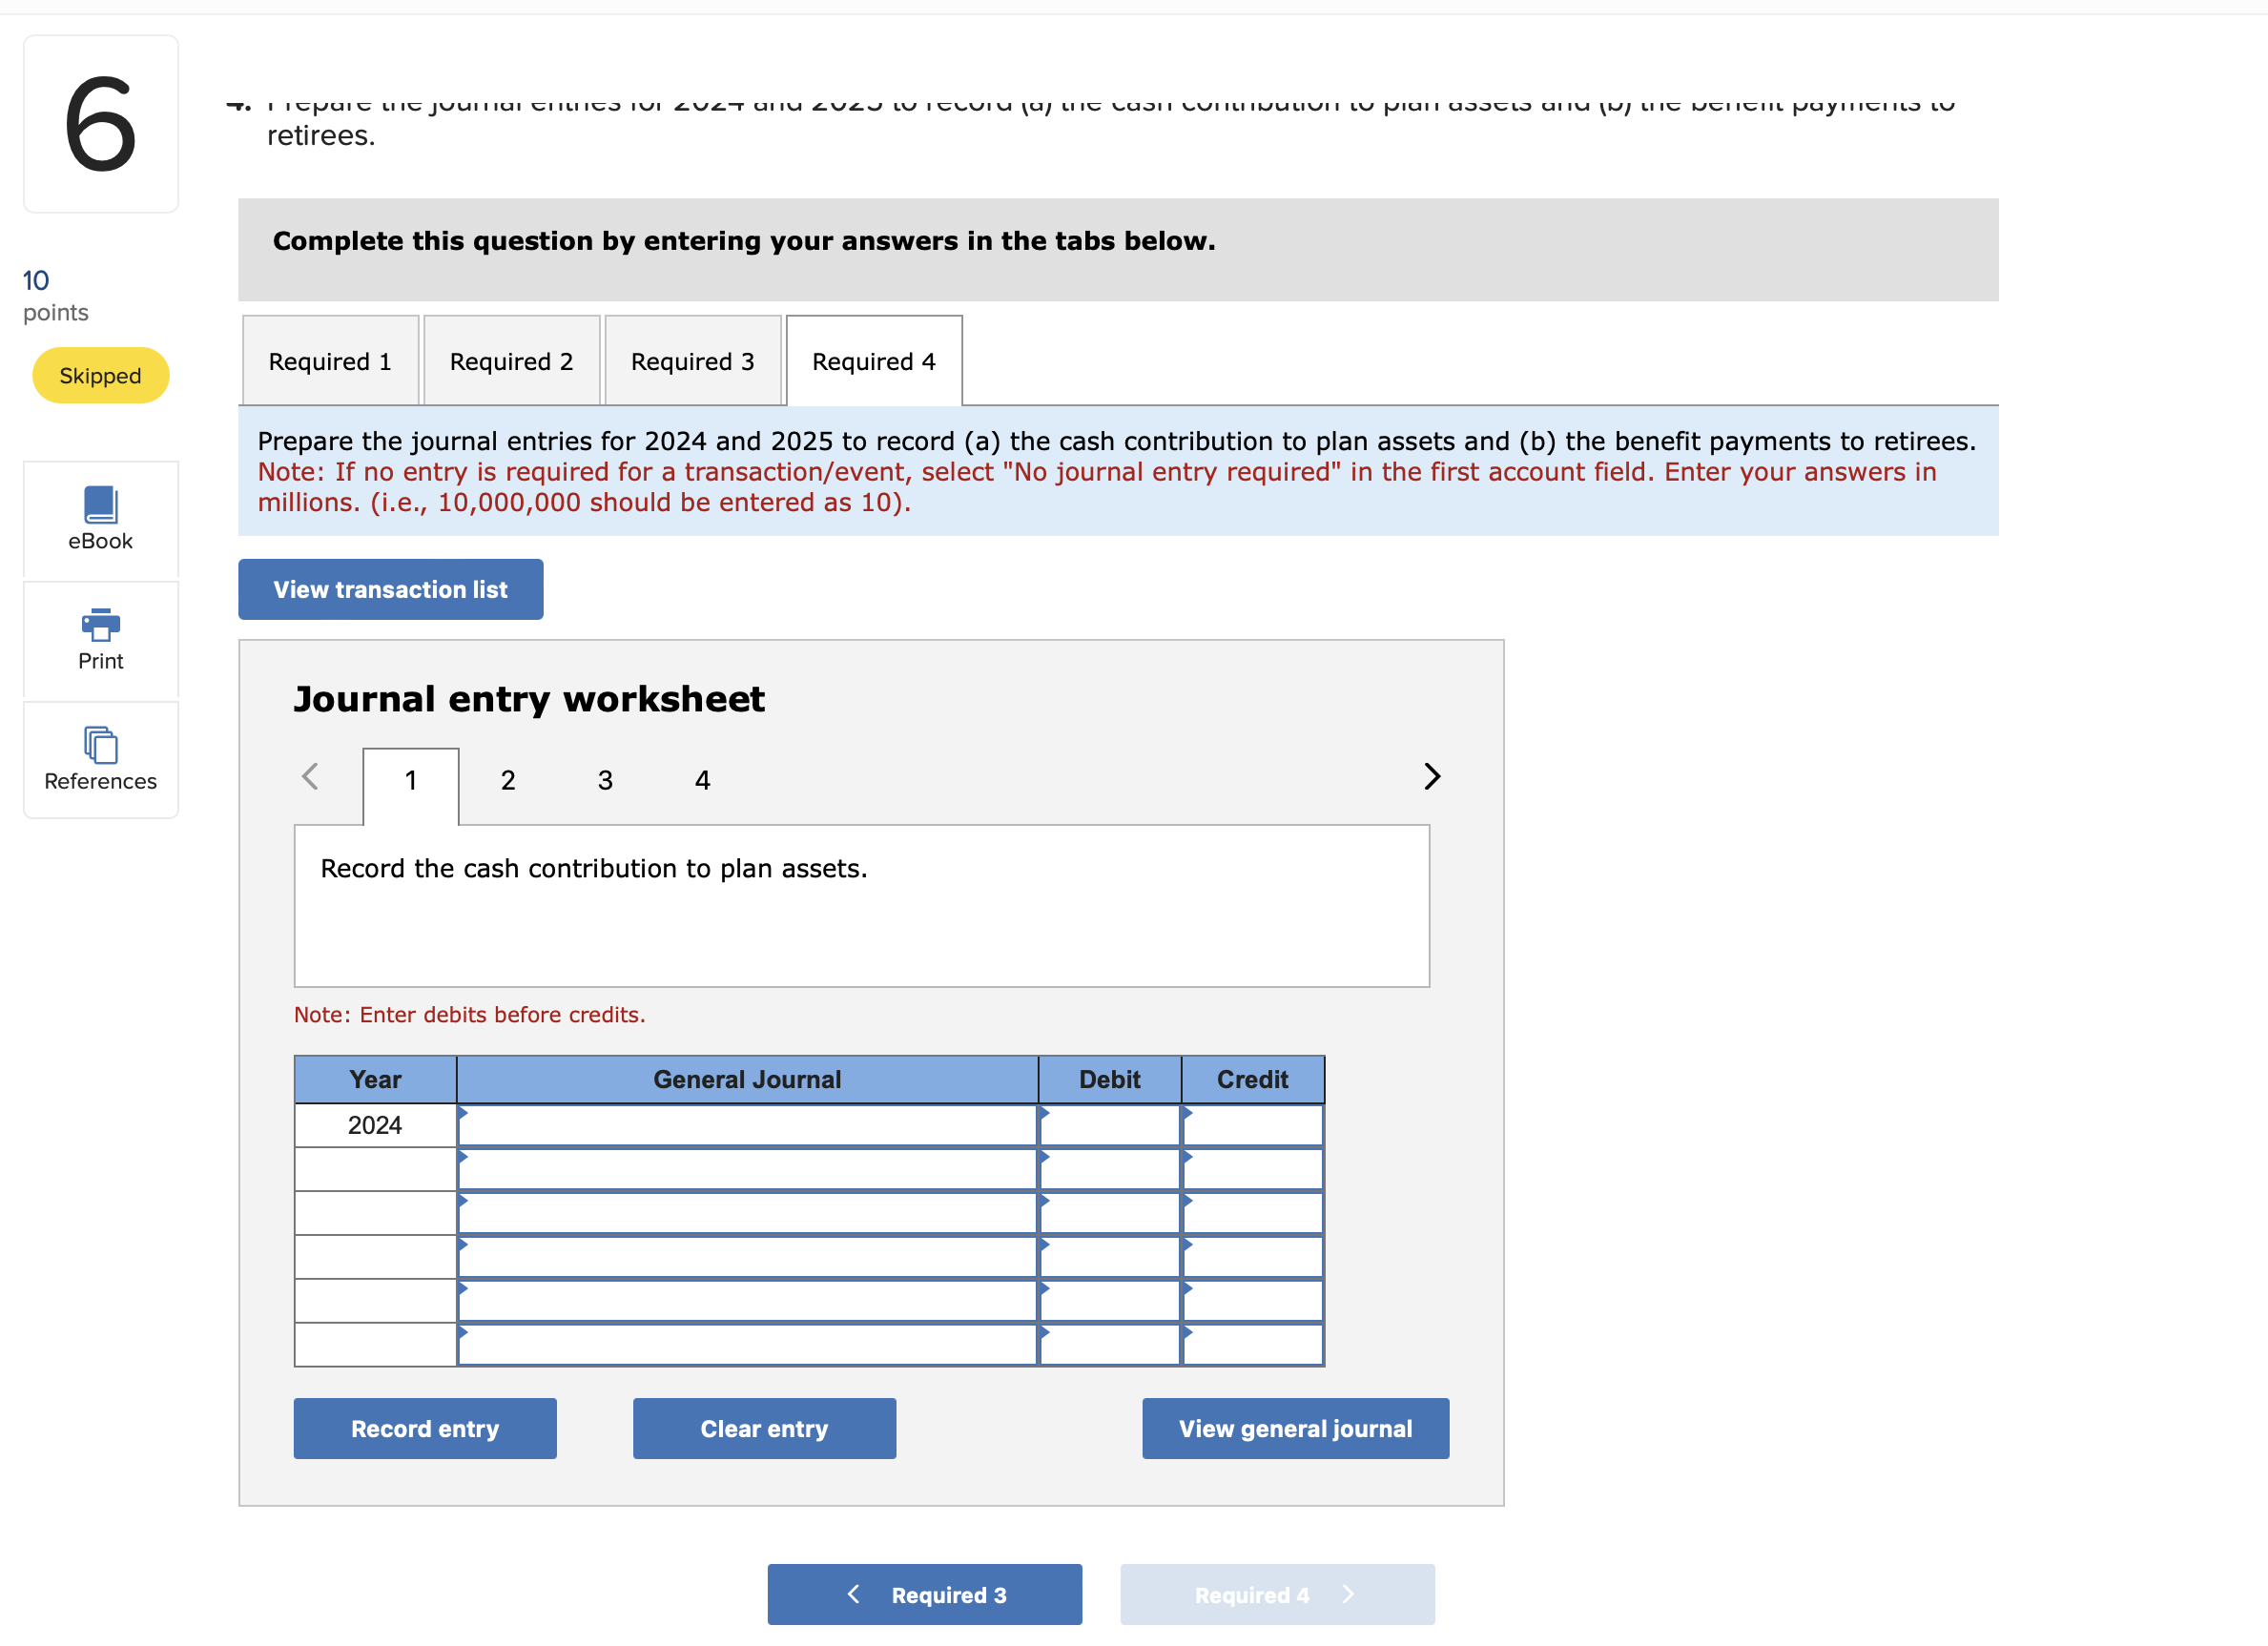Click first row Credit amount field
The image size is (2268, 1646).
coord(1252,1126)
